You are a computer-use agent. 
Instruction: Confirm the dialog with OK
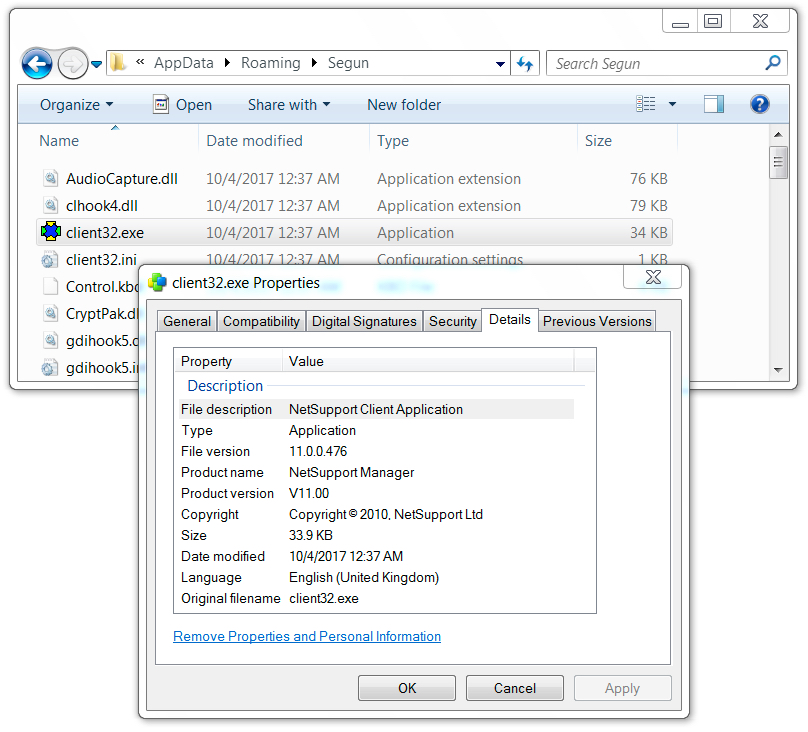(x=407, y=688)
